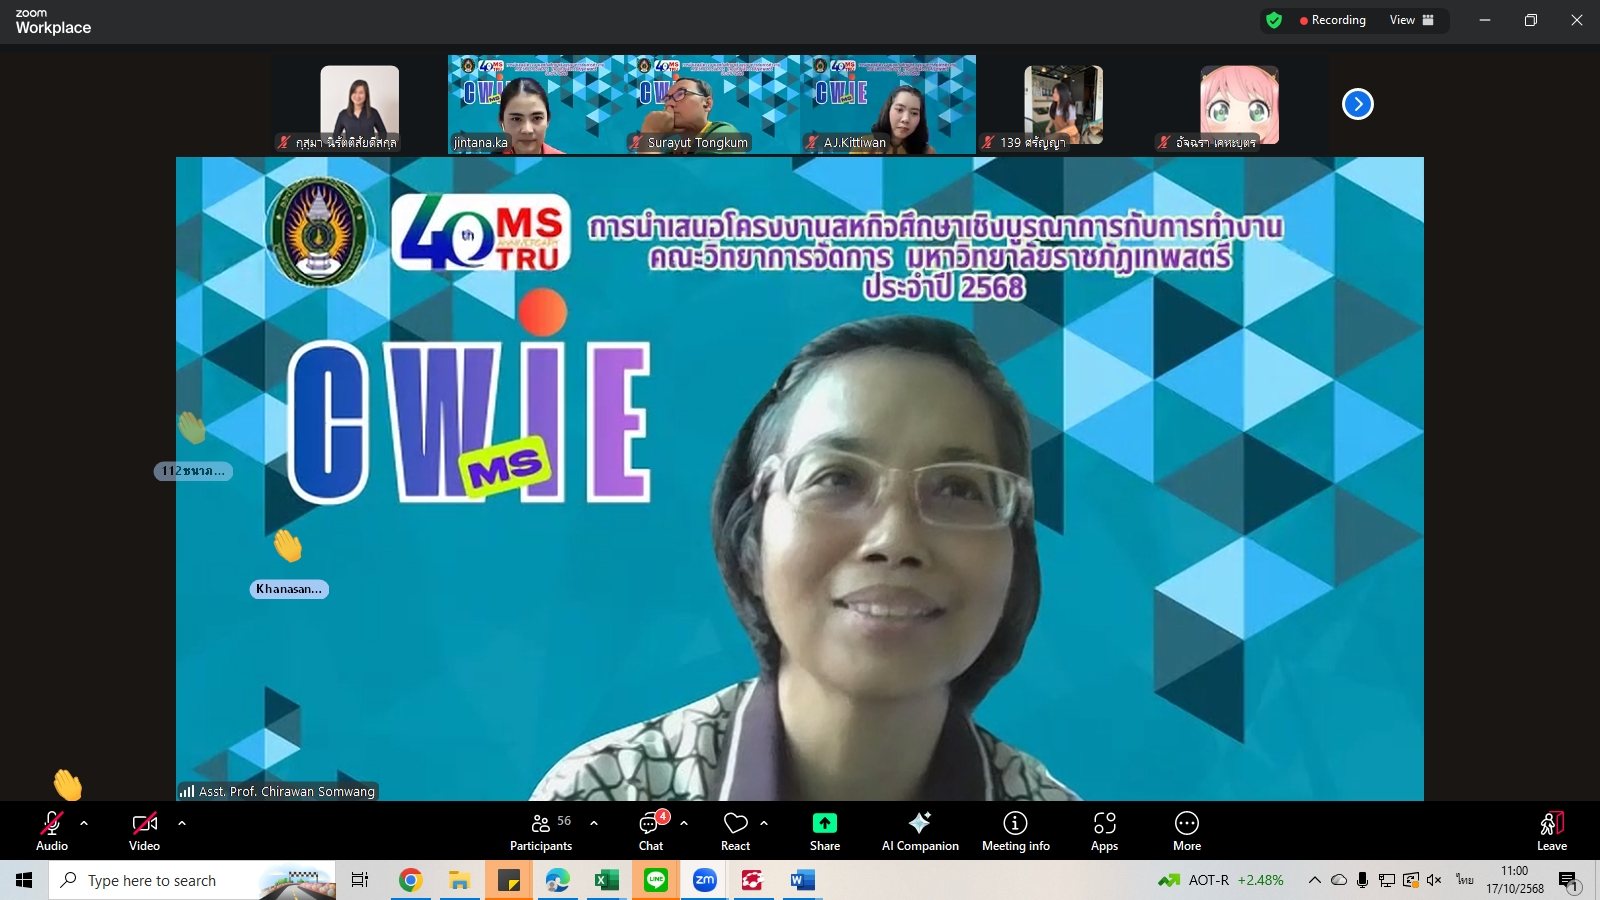The image size is (1600, 900).
Task: Show next participants with blue arrow
Action: coord(1357,104)
